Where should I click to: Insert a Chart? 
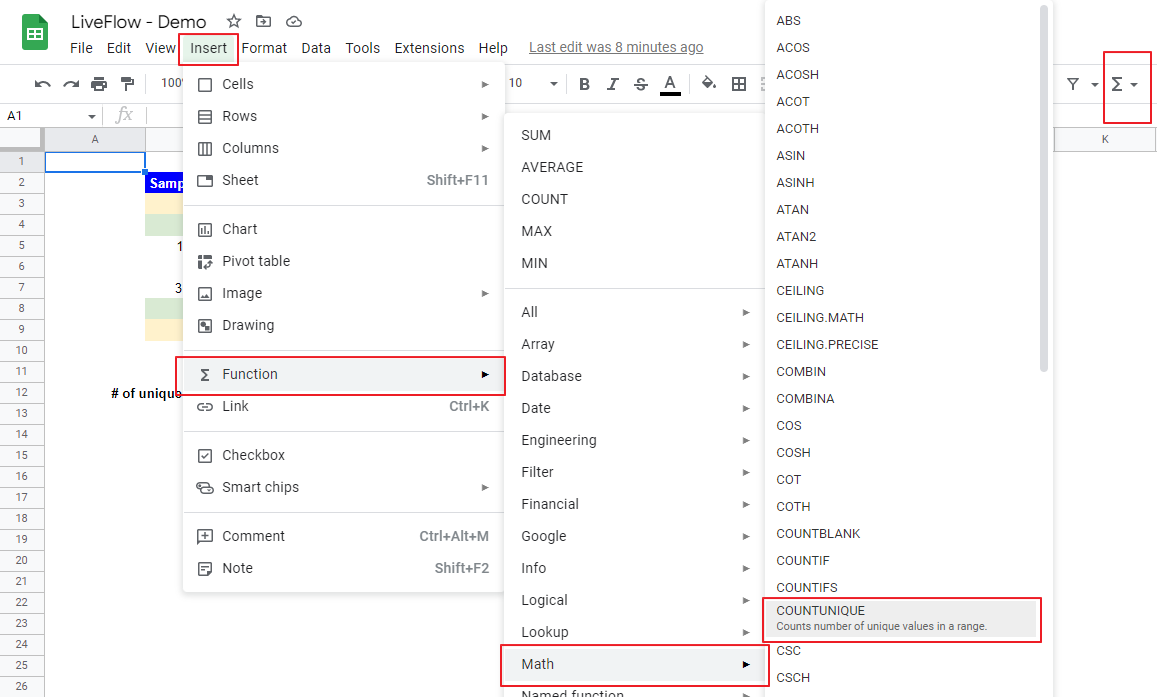[344, 229]
